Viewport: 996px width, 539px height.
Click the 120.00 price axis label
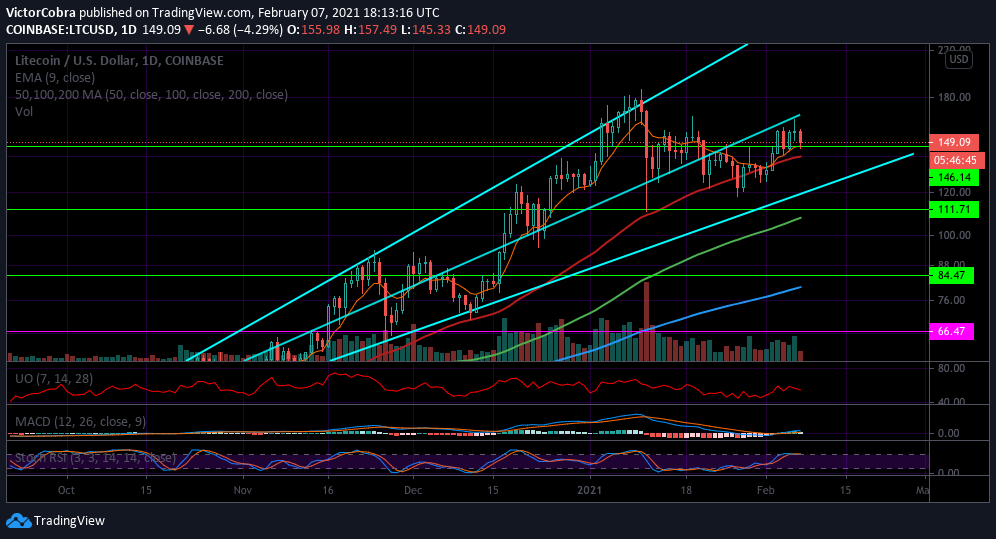tap(955, 192)
